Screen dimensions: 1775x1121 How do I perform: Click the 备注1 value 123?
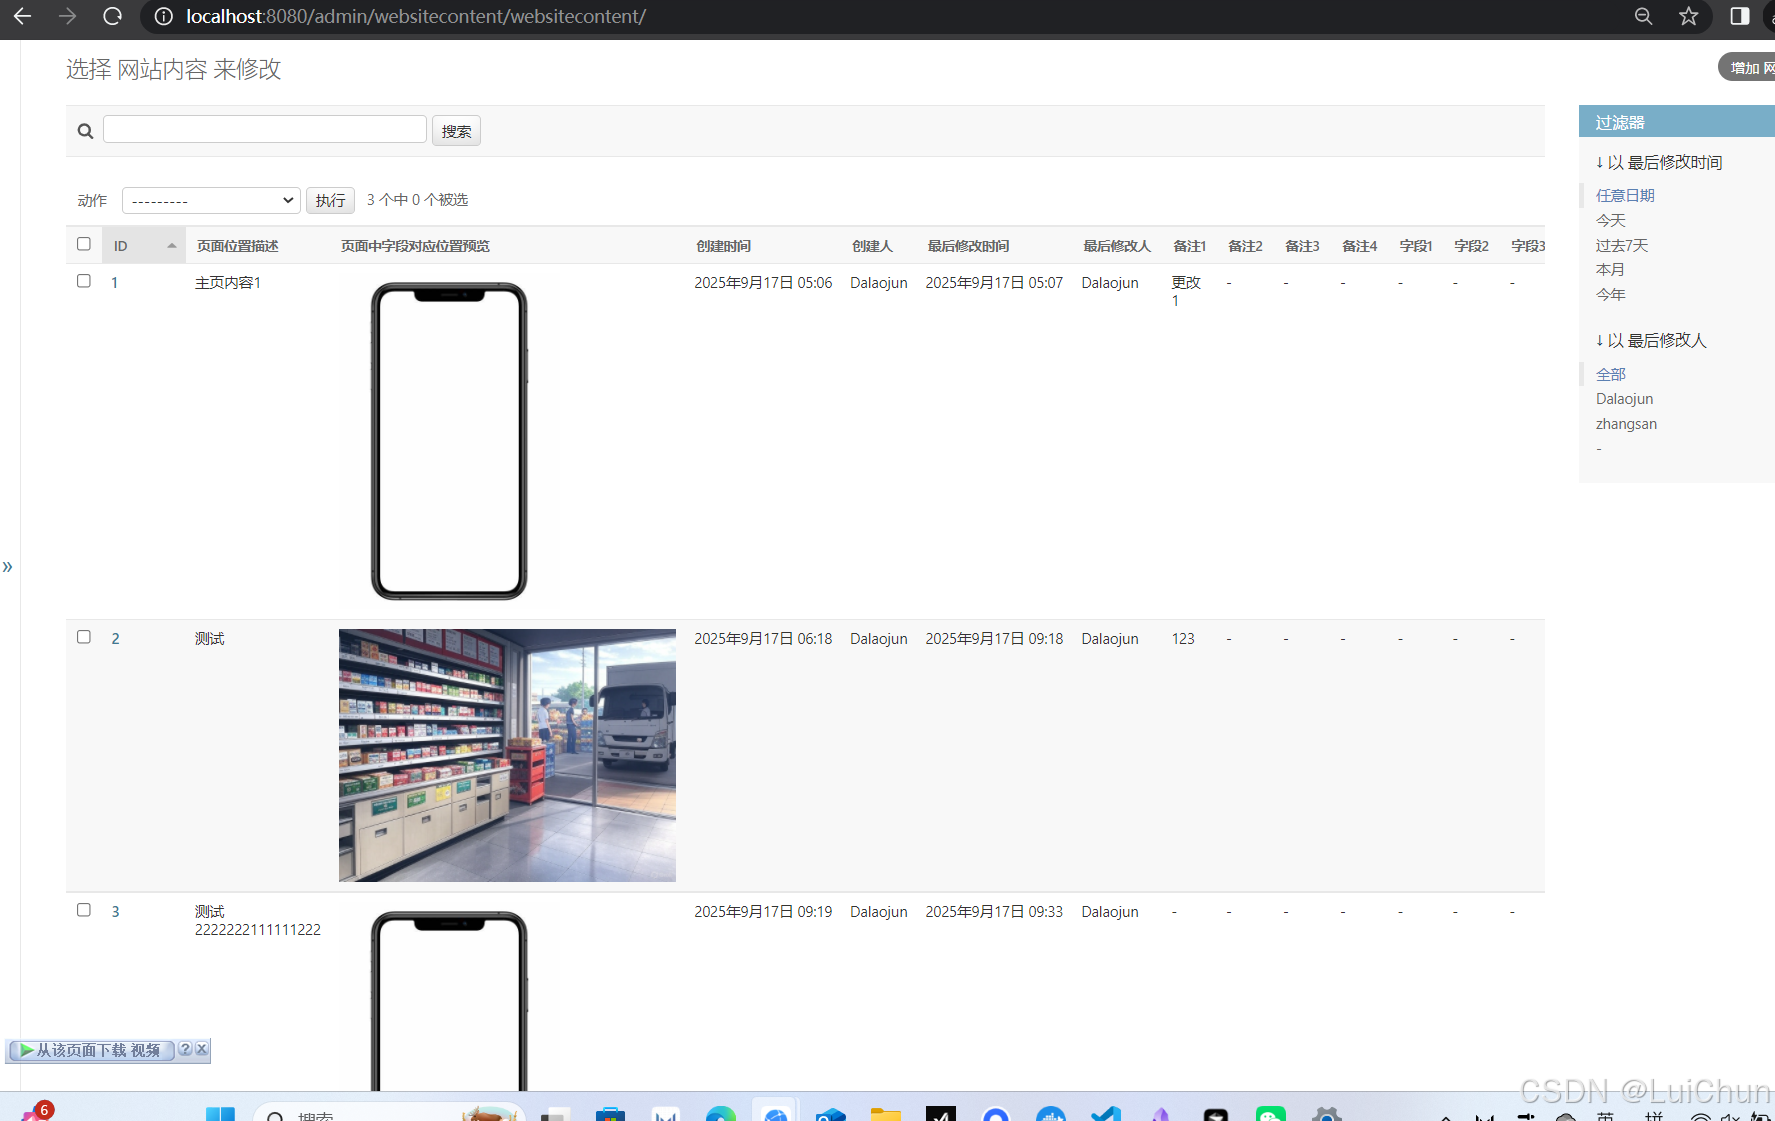pyautogui.click(x=1183, y=639)
